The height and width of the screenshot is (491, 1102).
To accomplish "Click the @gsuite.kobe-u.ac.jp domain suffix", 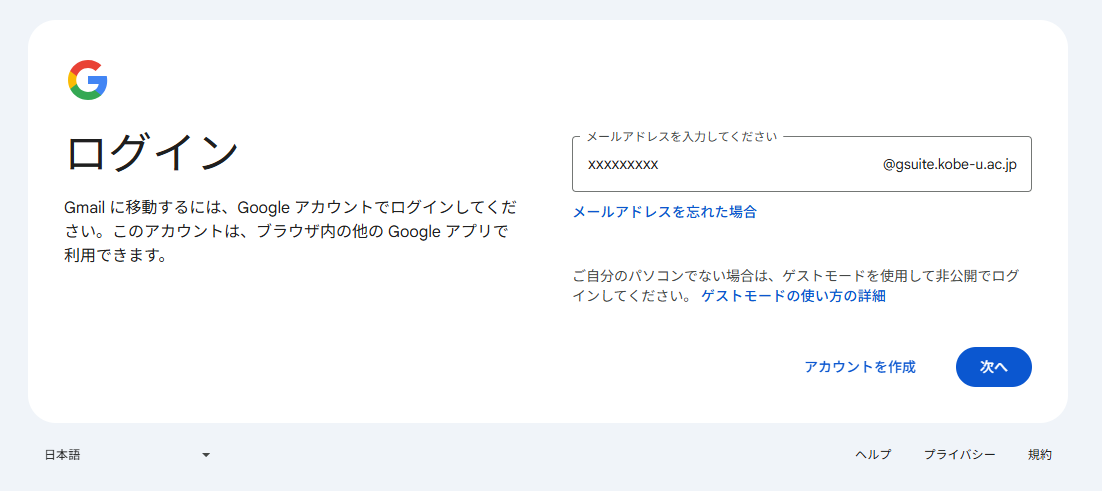I will [x=949, y=164].
